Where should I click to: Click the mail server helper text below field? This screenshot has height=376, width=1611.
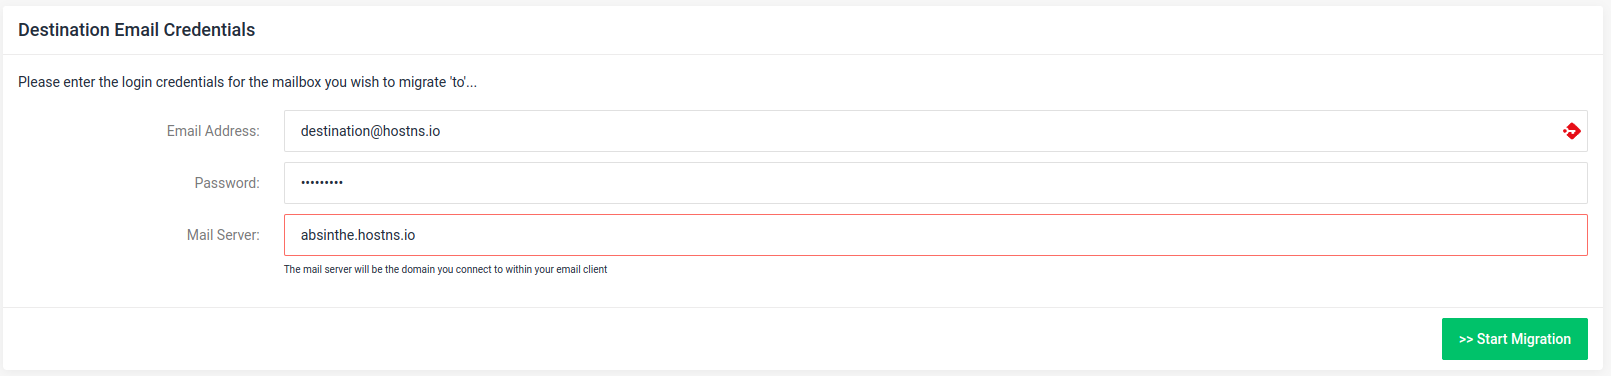click(445, 269)
